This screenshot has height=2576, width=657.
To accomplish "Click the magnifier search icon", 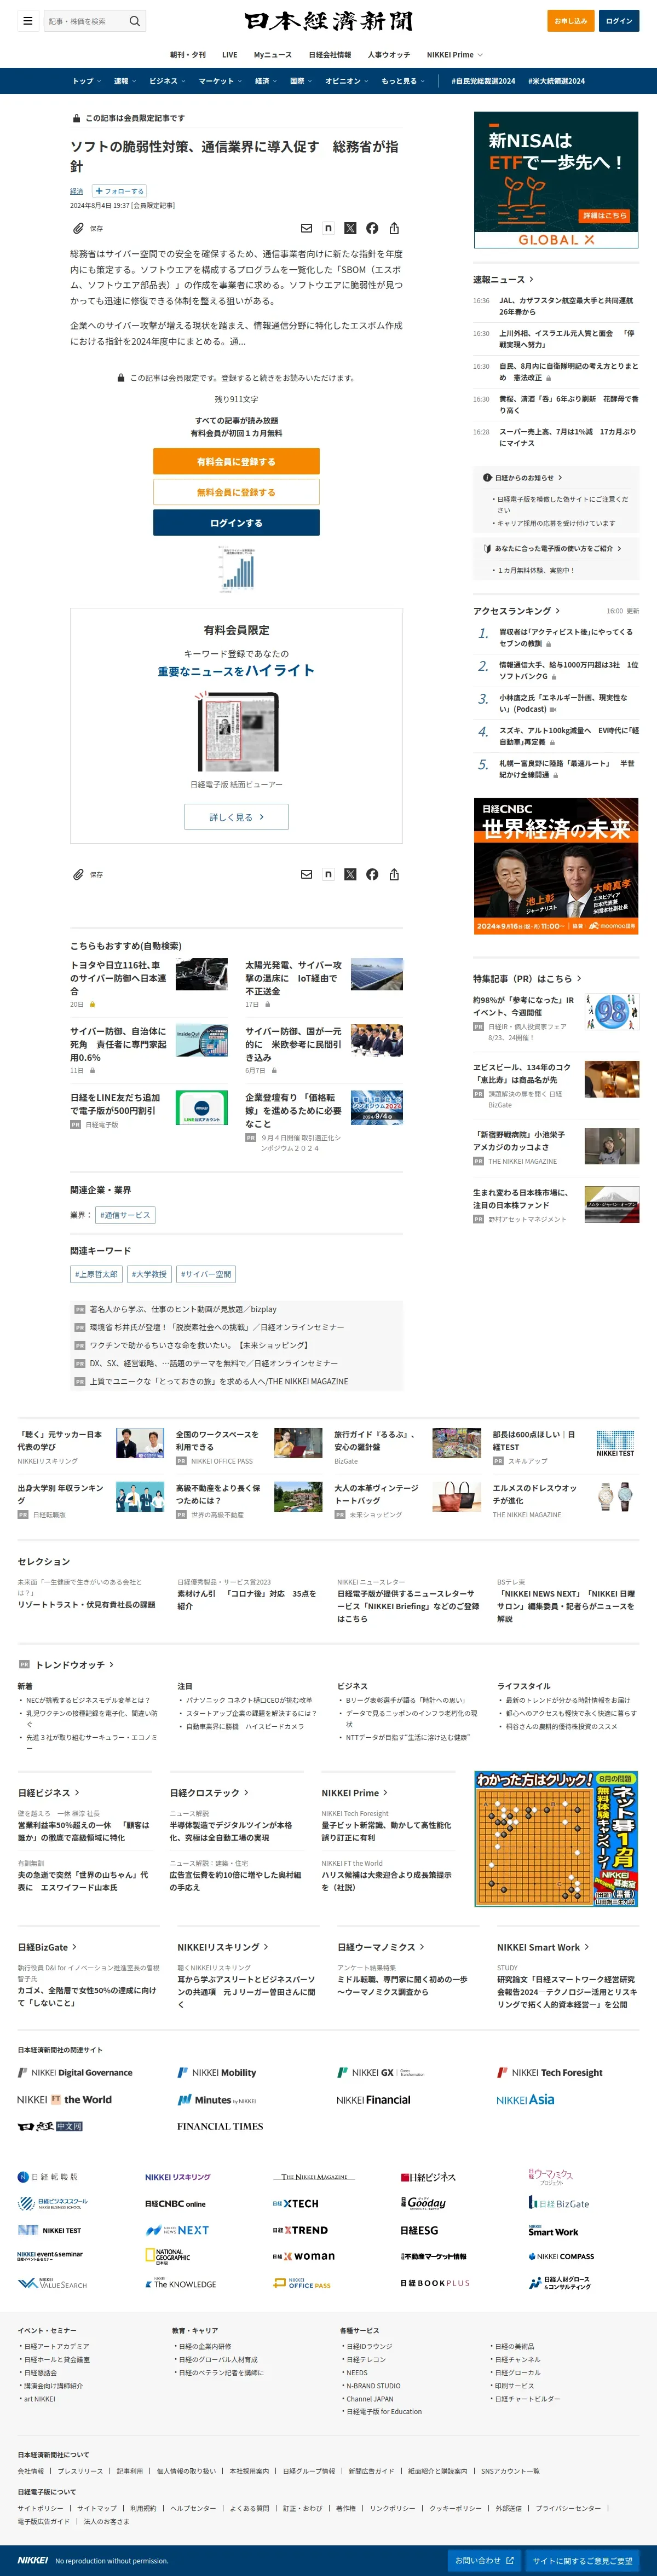I will click(x=135, y=21).
